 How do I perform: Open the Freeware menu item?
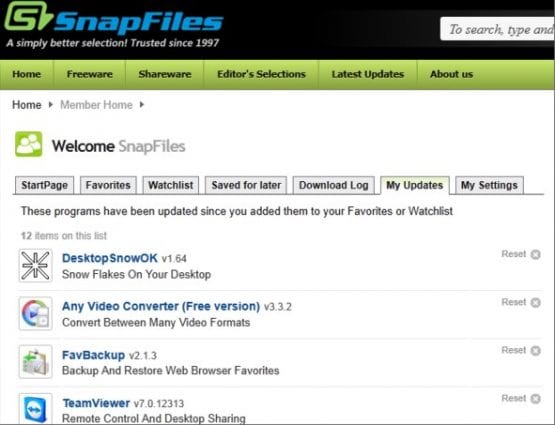click(90, 74)
